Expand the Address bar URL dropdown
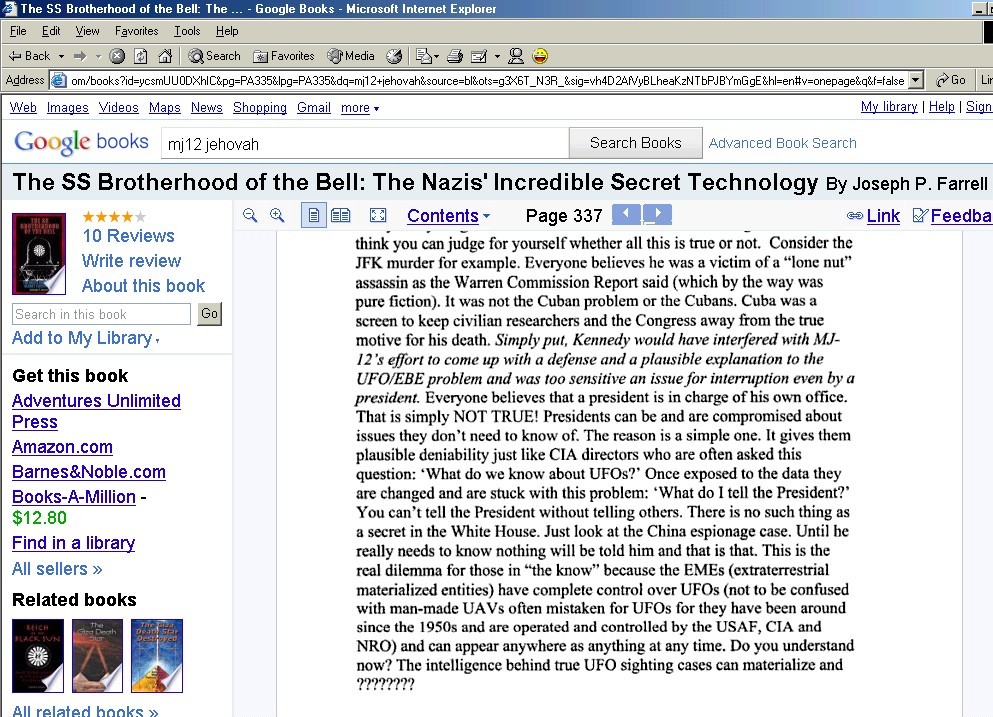Viewport: 993px width, 717px height. (x=916, y=80)
